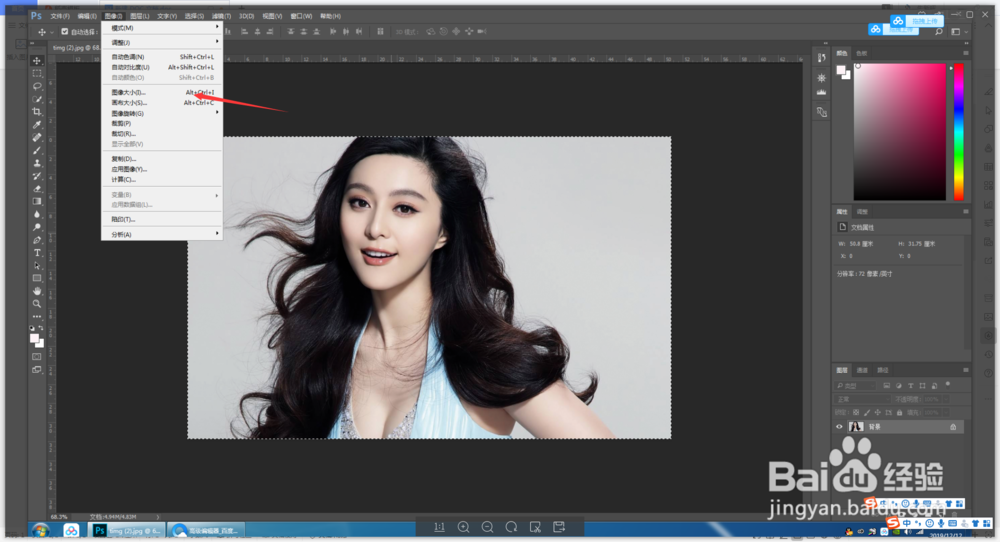Expand the Adjustments (调整) submenu
The height and width of the screenshot is (542, 1000).
coord(162,42)
